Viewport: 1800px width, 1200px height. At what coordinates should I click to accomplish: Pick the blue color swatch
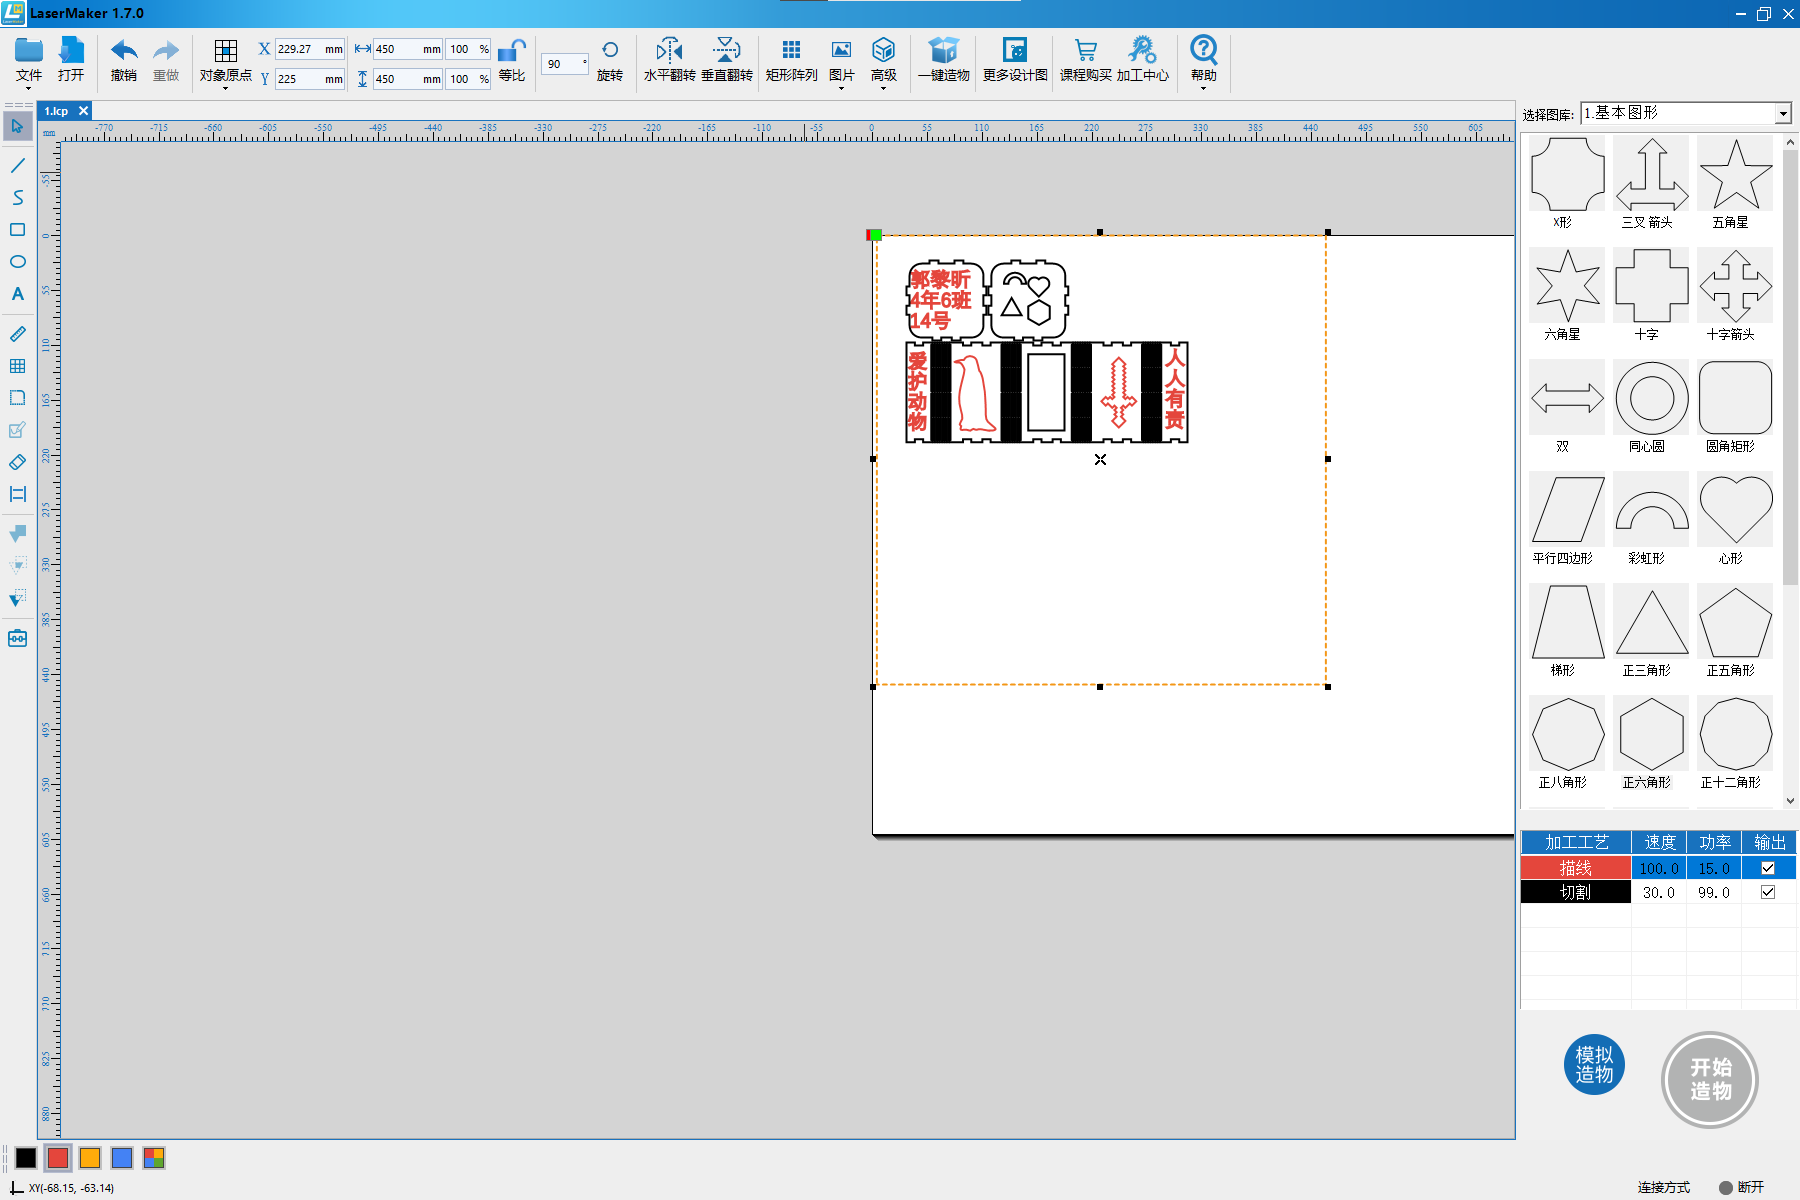[x=122, y=1158]
